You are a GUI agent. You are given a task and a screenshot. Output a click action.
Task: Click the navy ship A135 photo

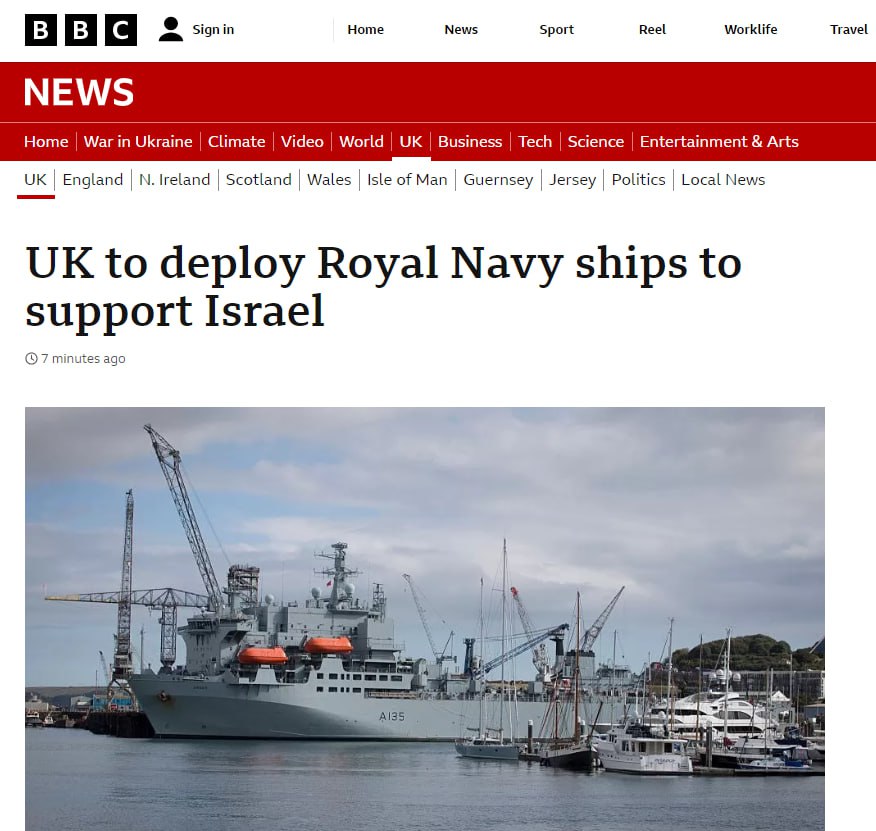click(425, 619)
